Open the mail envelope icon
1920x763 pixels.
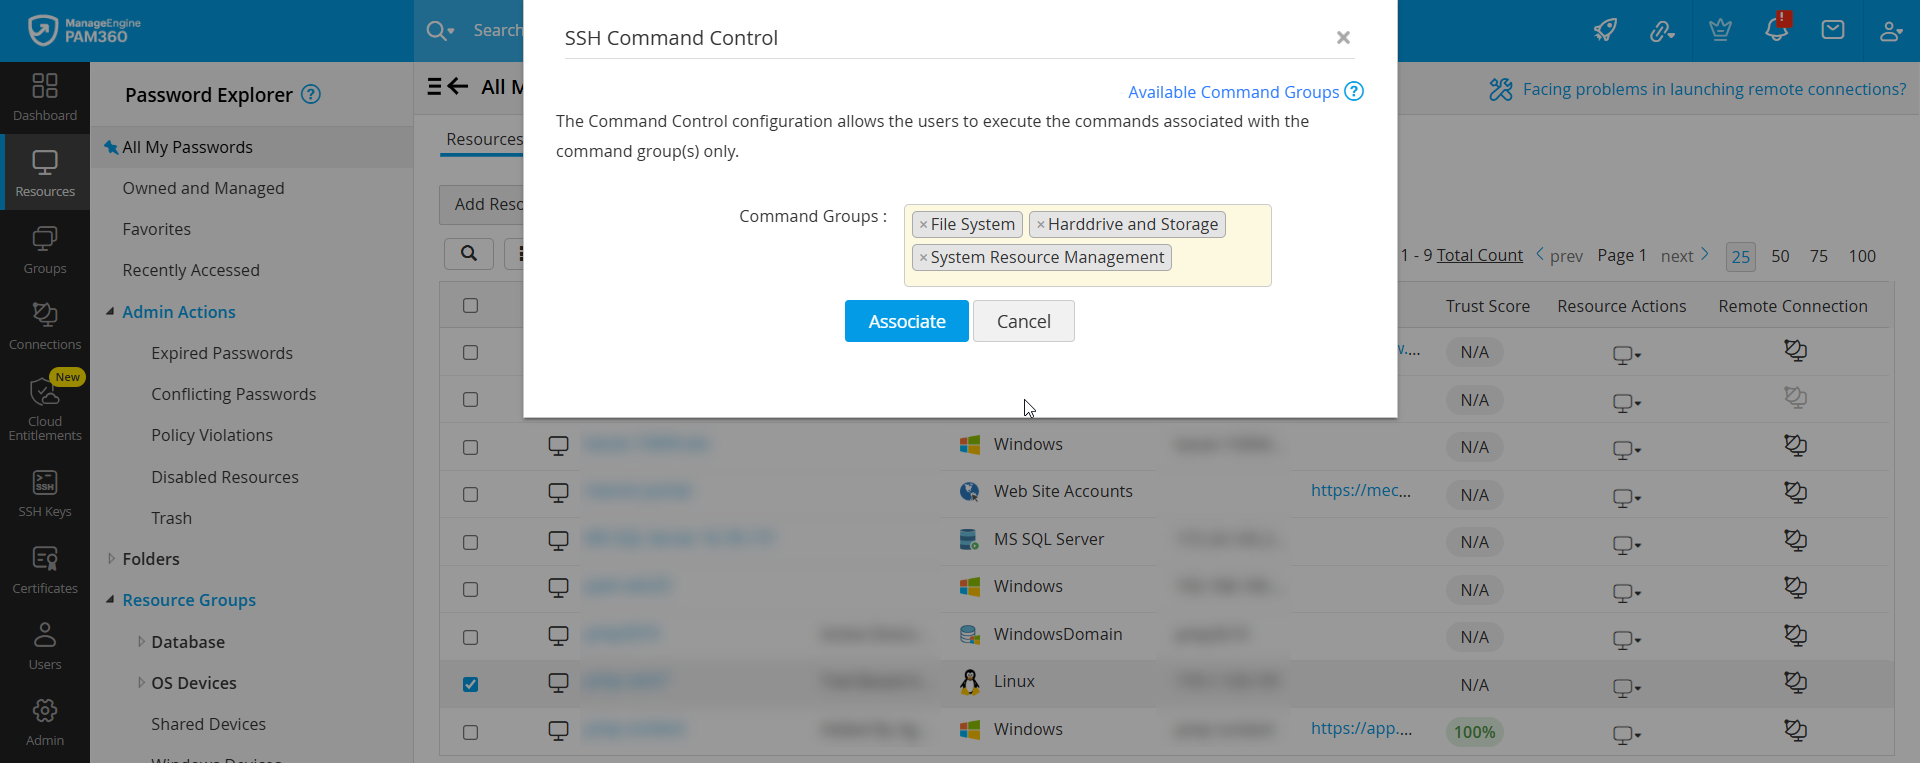pyautogui.click(x=1833, y=30)
